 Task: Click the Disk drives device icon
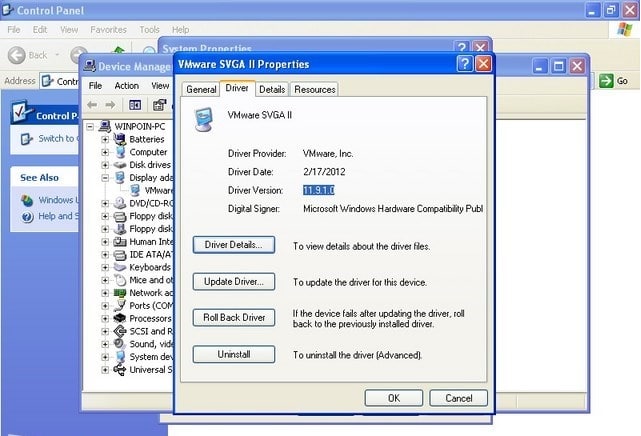(120, 165)
